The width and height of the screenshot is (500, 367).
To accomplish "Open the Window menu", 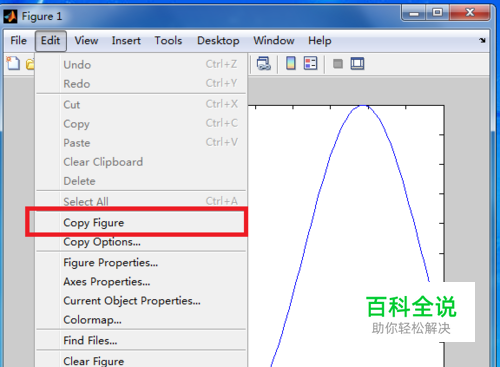I will (274, 41).
